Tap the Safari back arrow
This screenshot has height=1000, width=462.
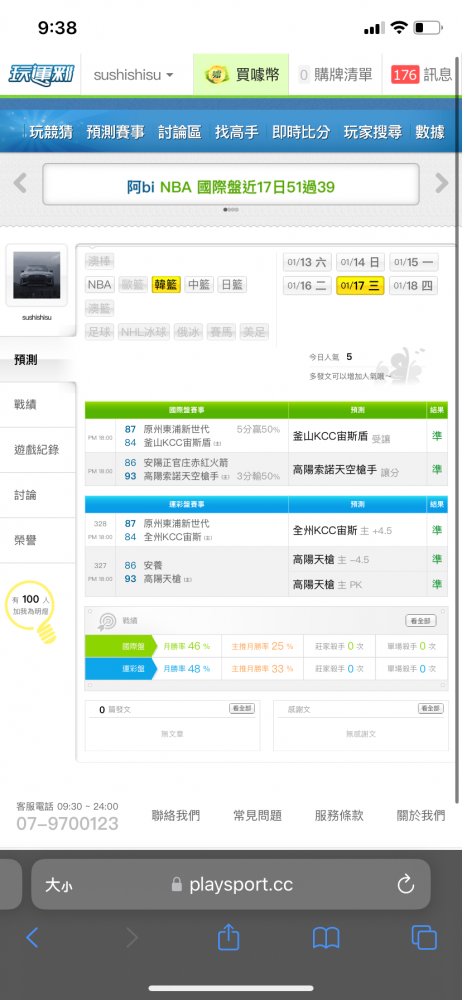(33, 938)
